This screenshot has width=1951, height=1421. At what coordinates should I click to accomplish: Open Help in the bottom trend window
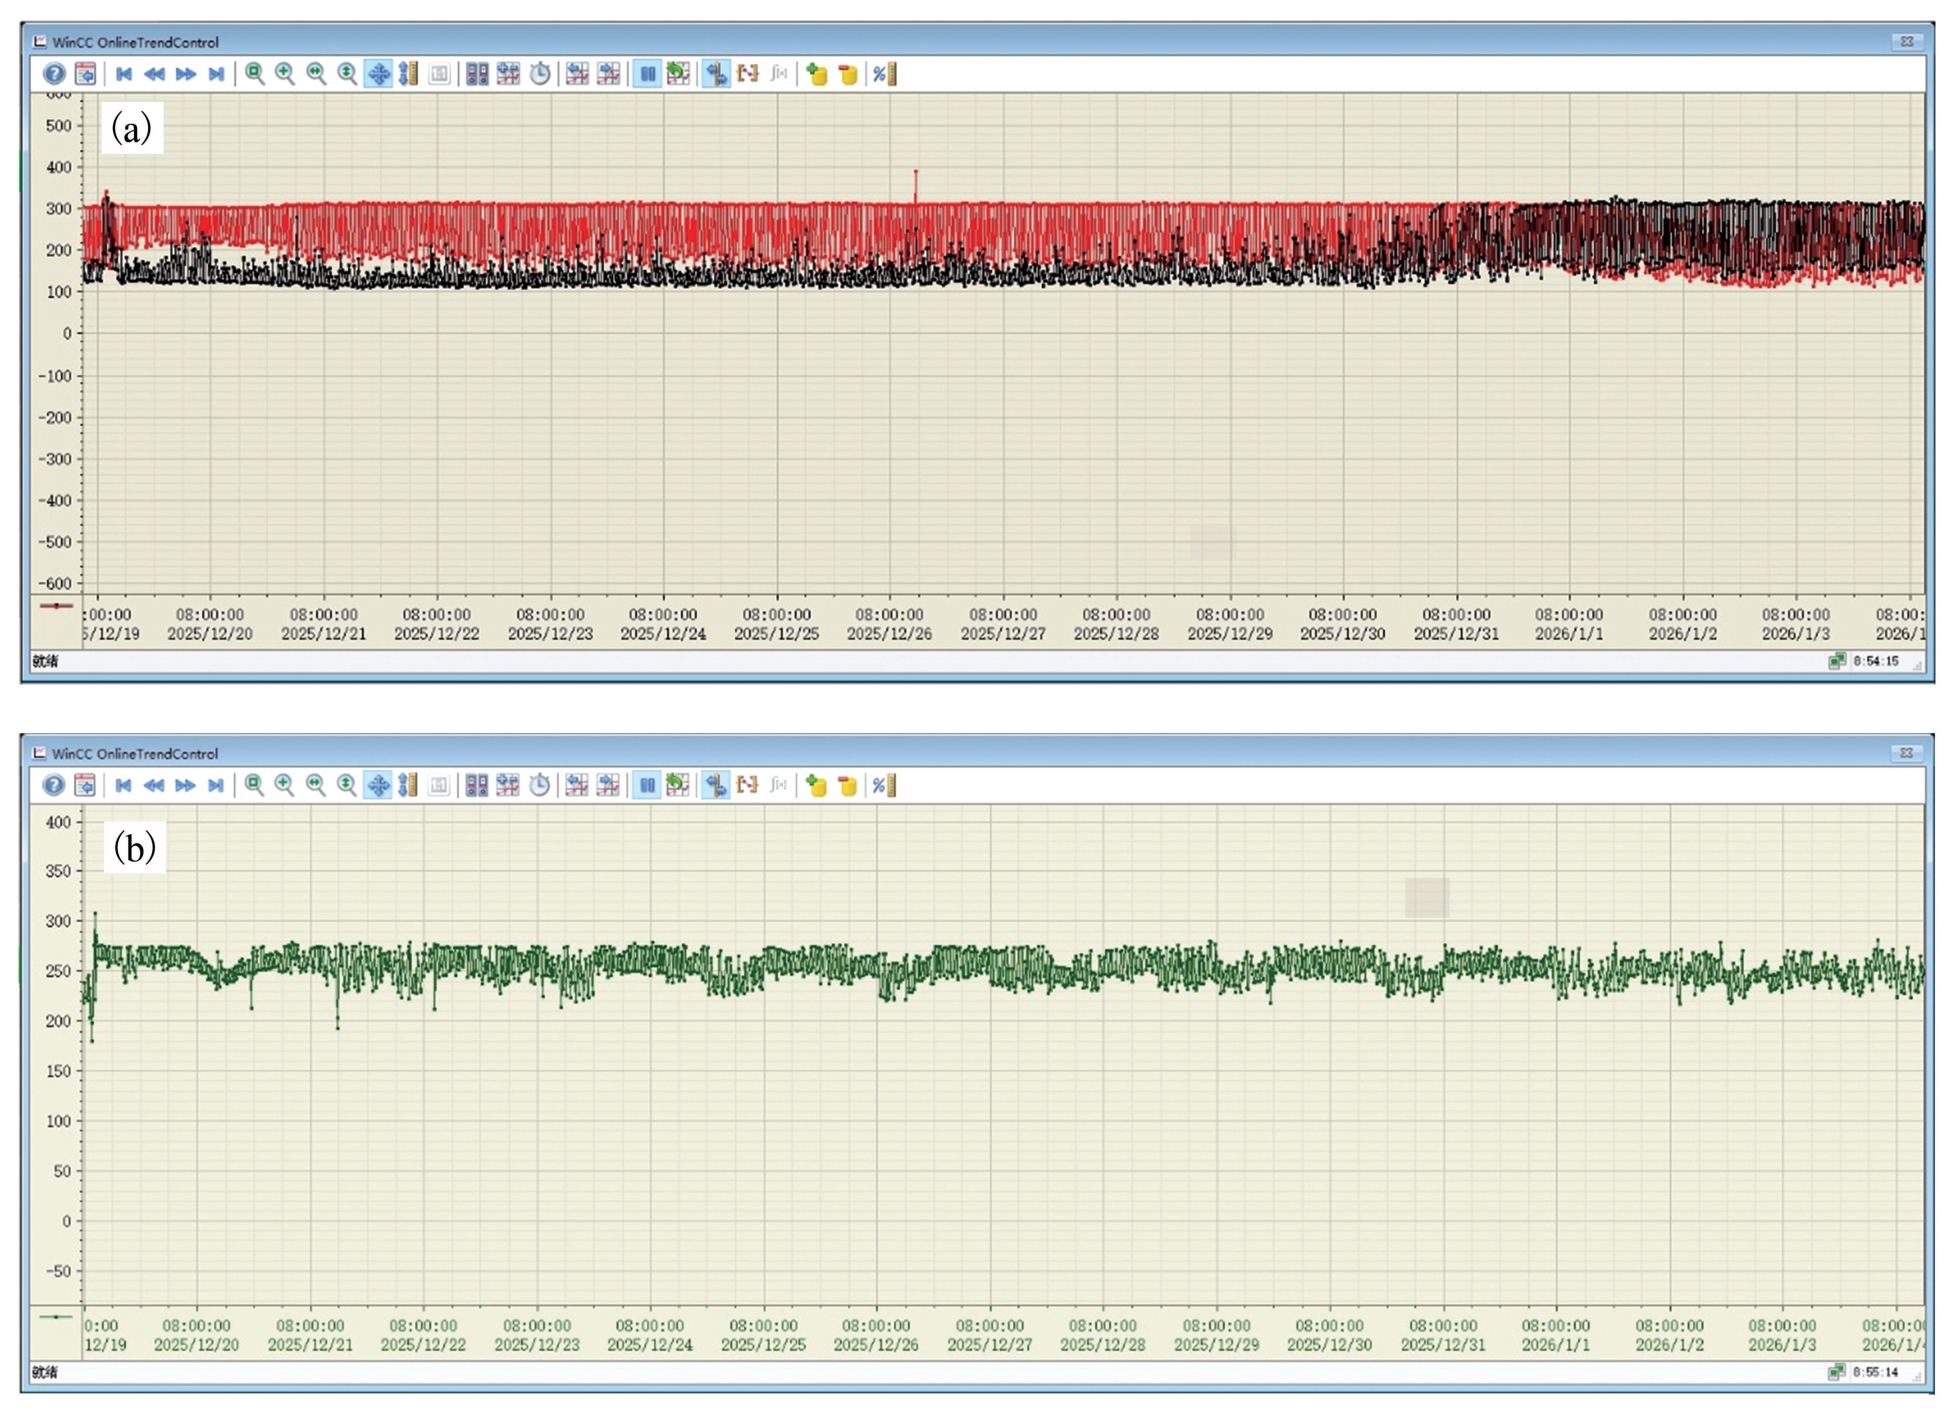(54, 785)
